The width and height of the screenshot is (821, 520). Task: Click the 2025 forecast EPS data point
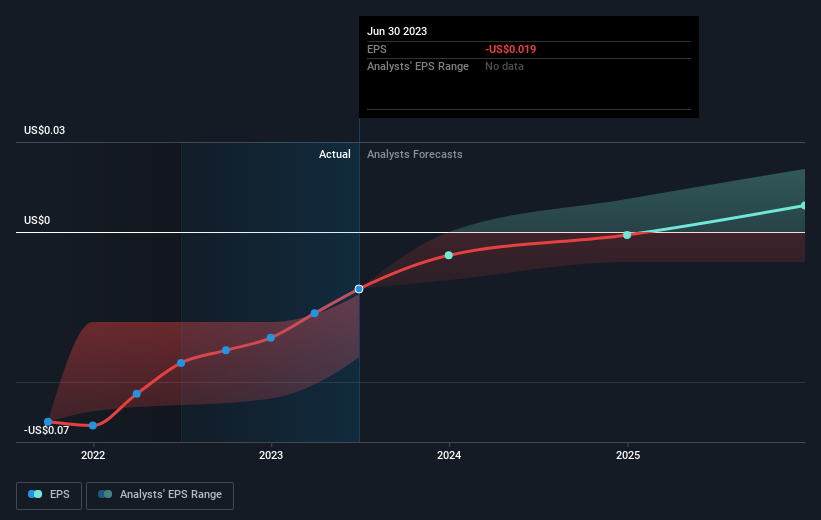(x=627, y=235)
